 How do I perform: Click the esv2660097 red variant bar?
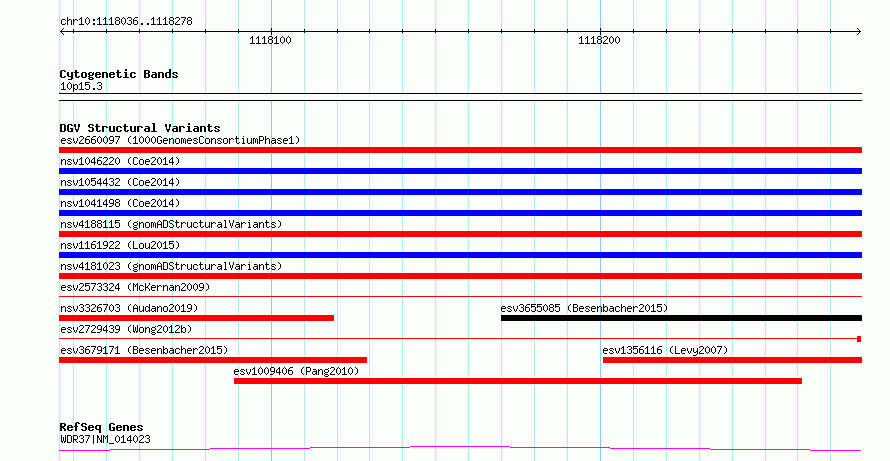[x=460, y=150]
